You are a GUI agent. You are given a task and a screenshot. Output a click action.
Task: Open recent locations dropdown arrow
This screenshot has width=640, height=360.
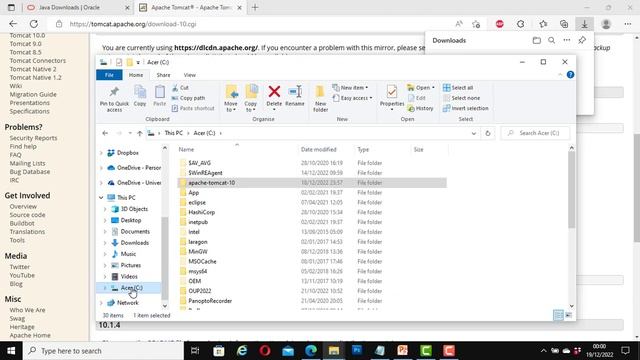tap(130, 133)
